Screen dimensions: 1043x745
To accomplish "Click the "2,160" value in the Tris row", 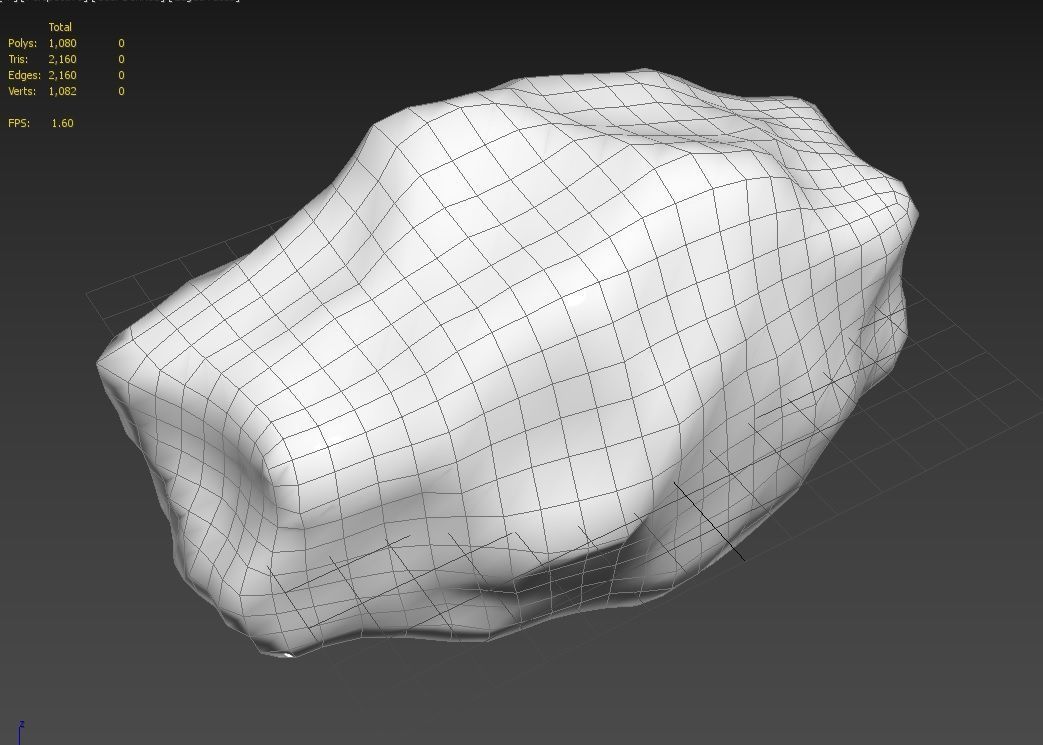I will coord(63,59).
